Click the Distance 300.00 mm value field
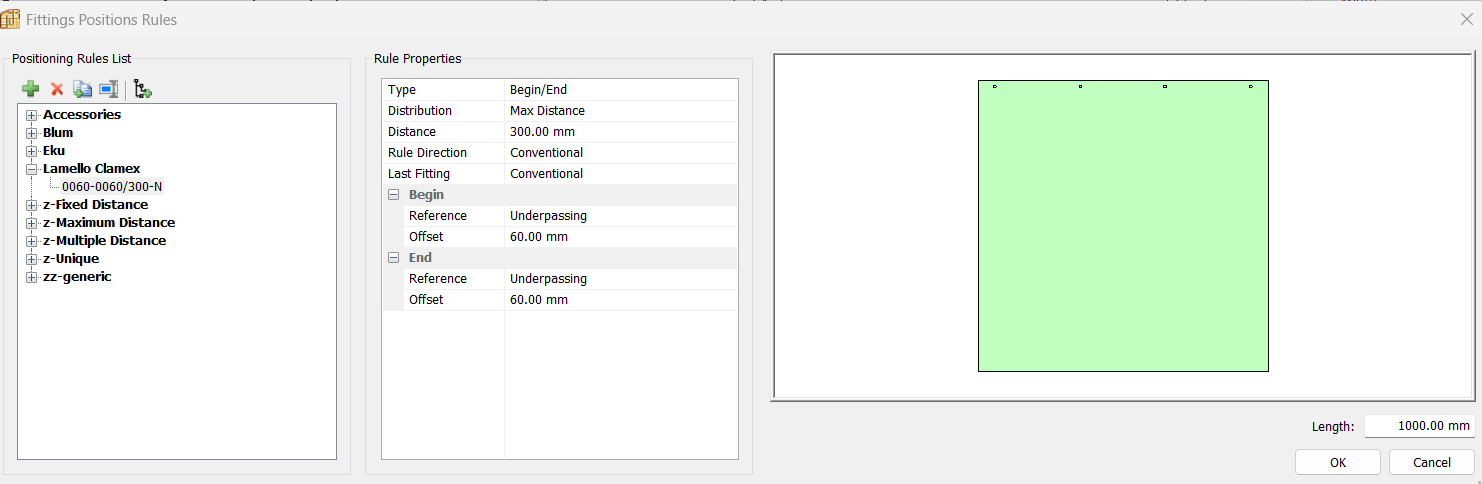This screenshot has width=1482, height=484. tap(620, 132)
